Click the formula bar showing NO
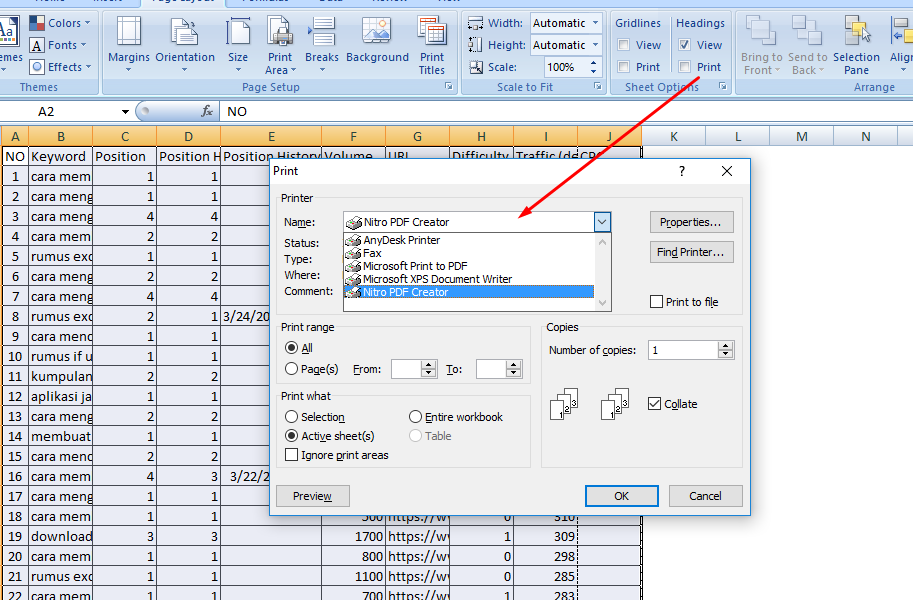This screenshot has height=600, width=913. [565, 111]
